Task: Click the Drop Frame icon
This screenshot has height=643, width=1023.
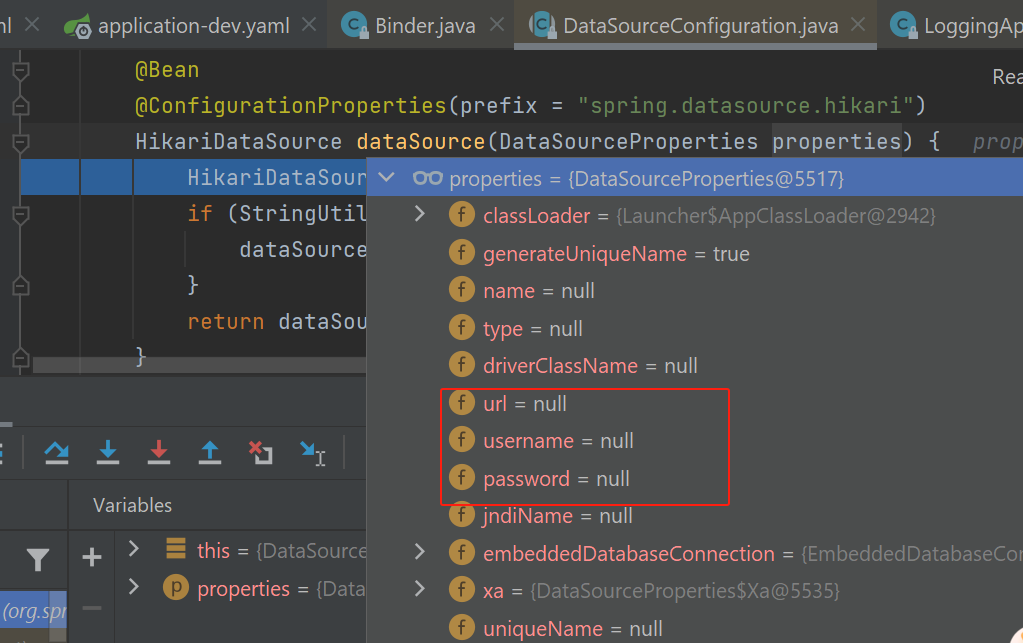Action: click(260, 452)
